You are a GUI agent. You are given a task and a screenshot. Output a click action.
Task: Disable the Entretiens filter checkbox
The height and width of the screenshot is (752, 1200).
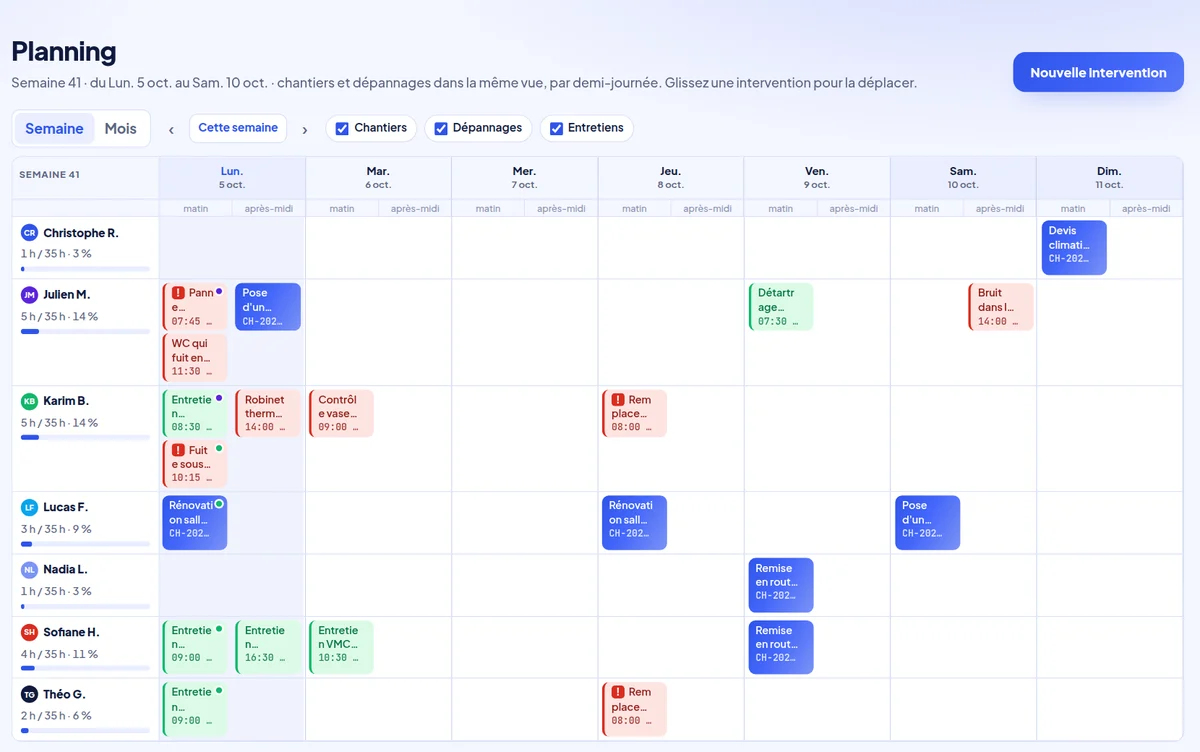point(556,129)
